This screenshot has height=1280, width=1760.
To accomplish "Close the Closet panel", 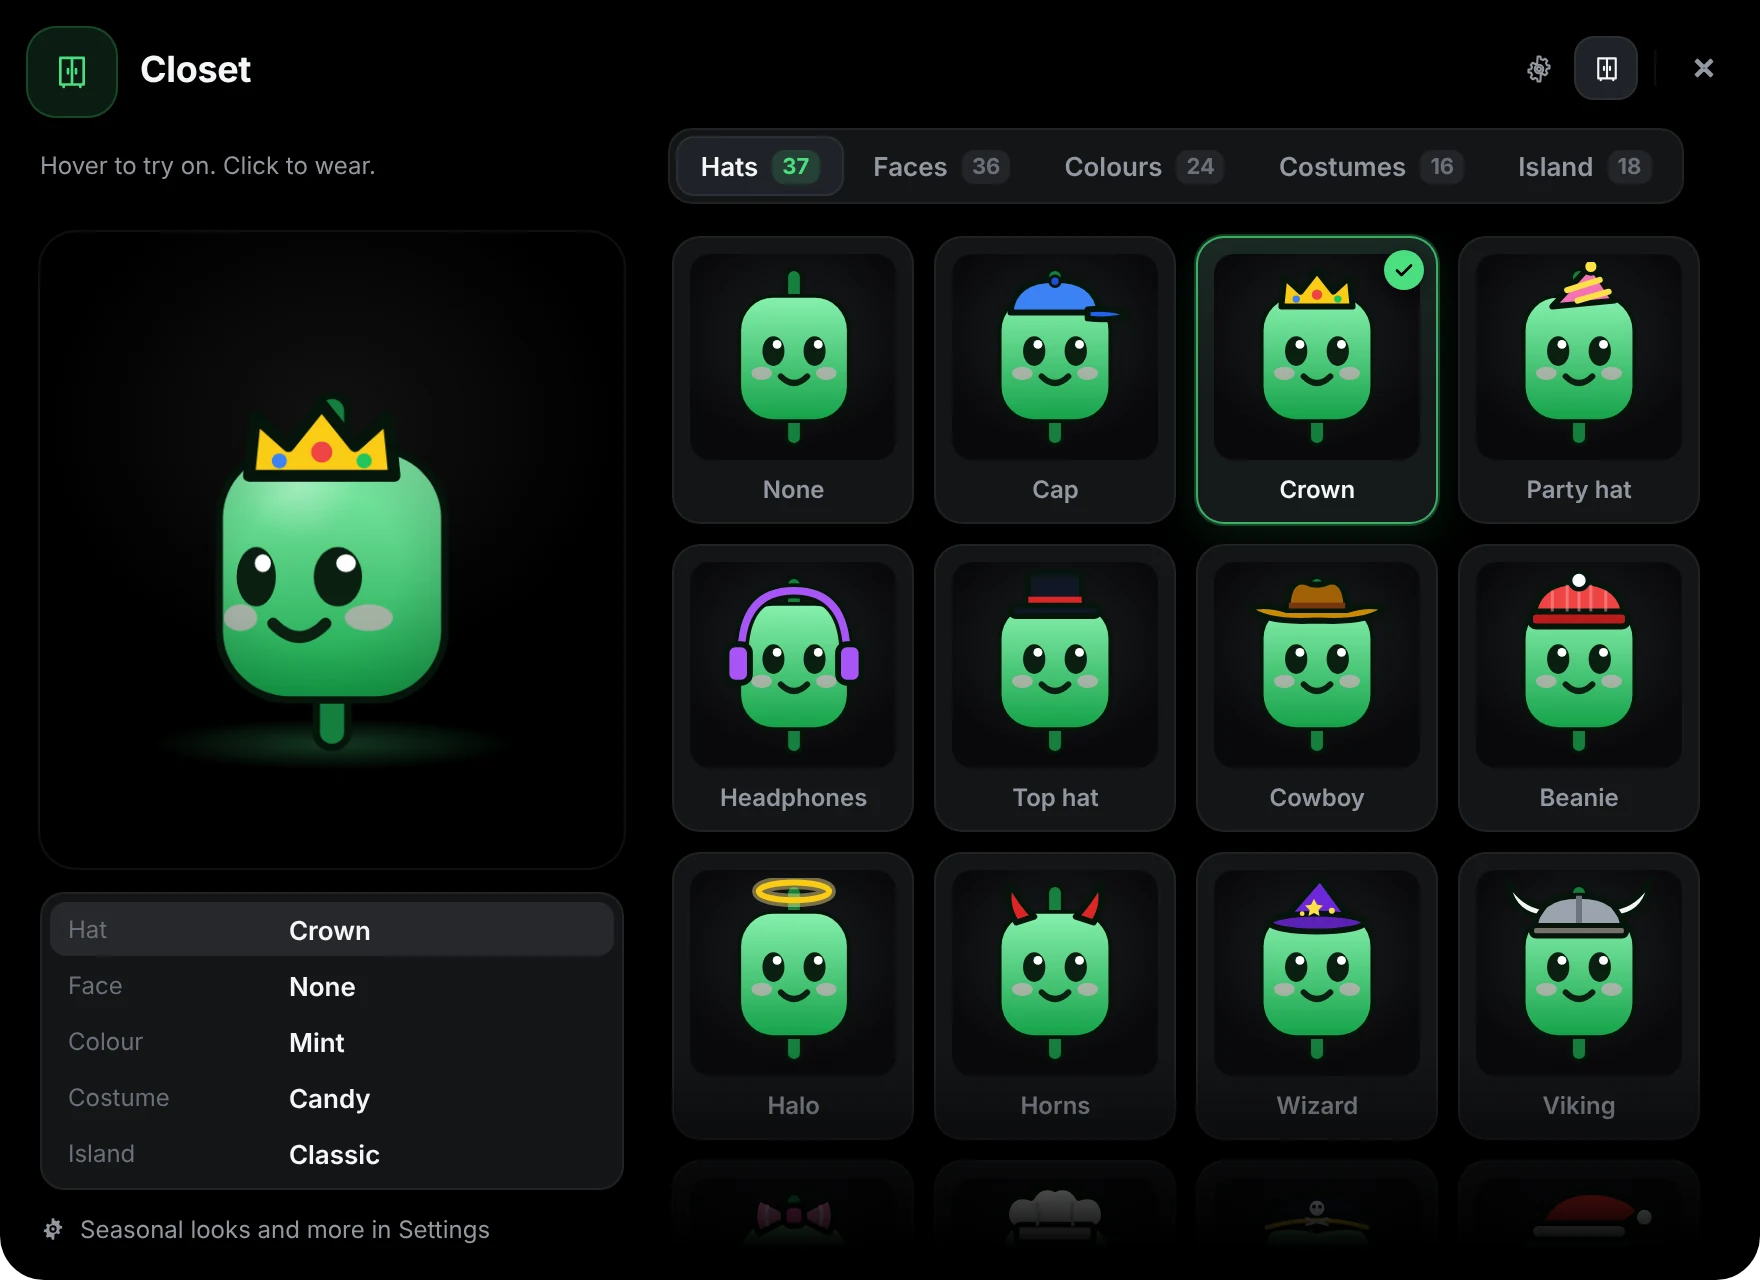I will pyautogui.click(x=1704, y=68).
